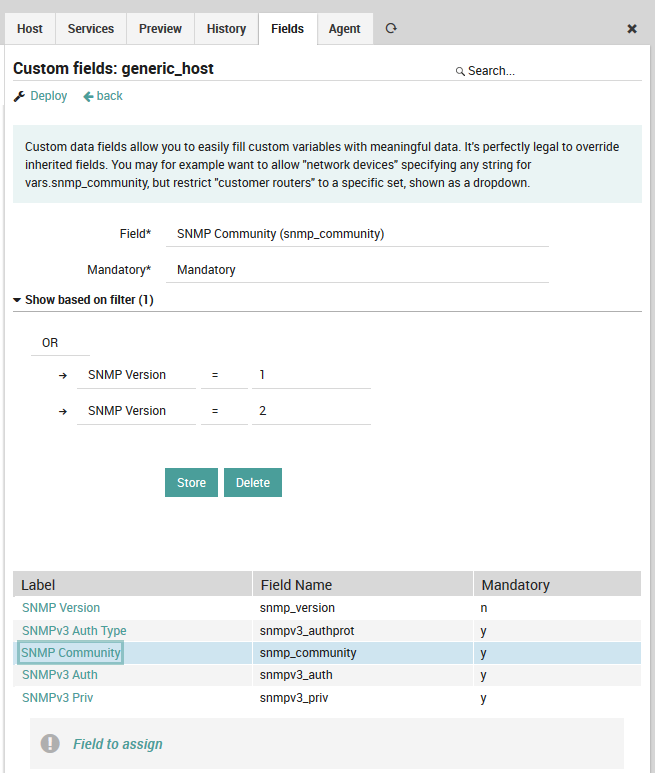Click the refresh icon next to Agent tab
655x773 pixels.
pyautogui.click(x=391, y=29)
